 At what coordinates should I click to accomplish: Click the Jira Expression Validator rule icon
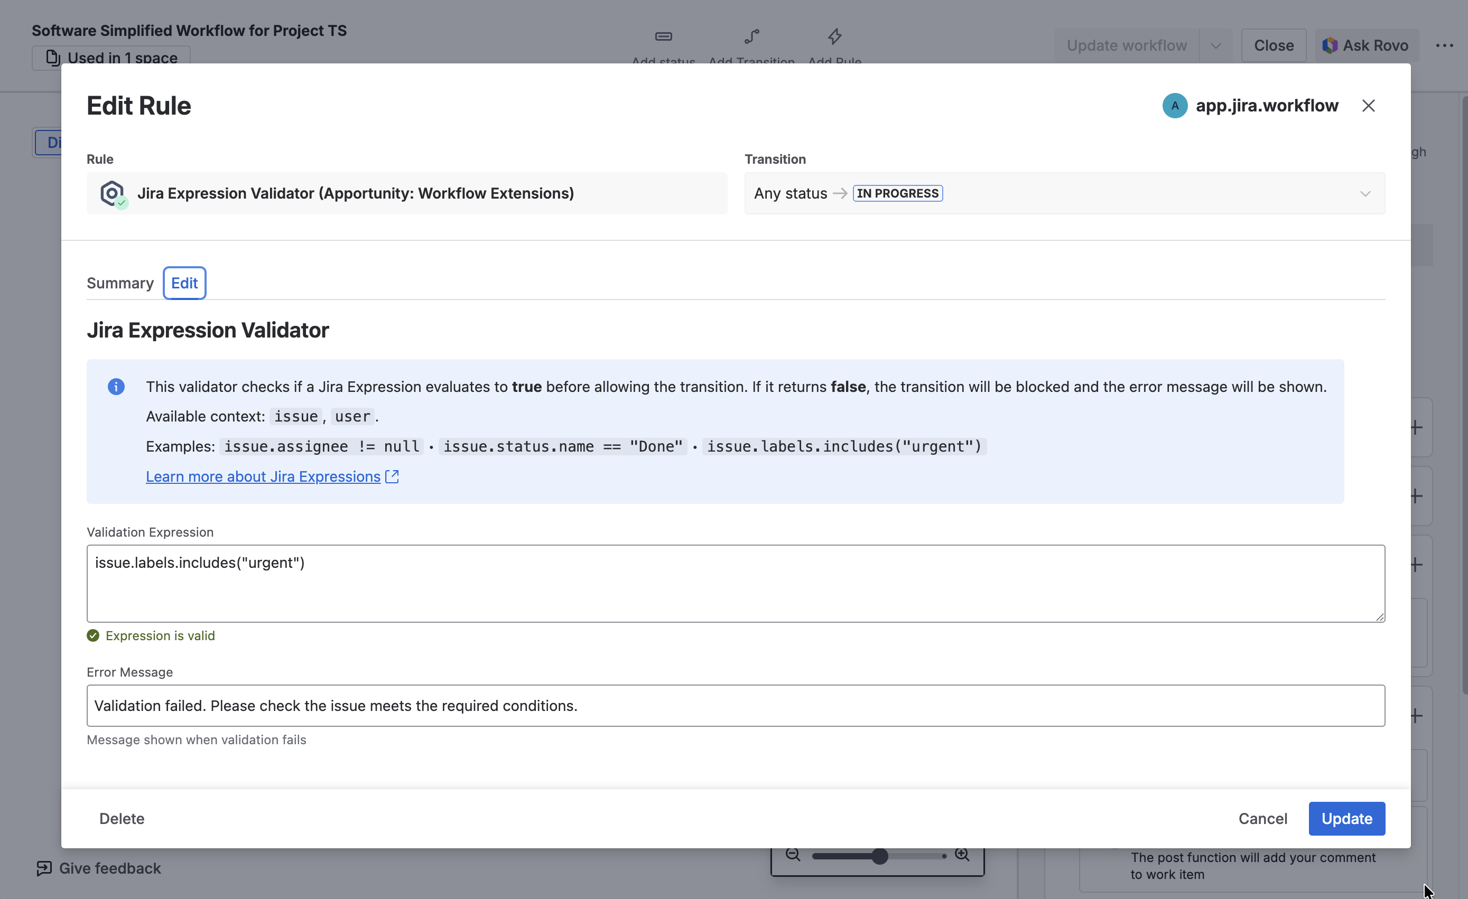click(112, 193)
